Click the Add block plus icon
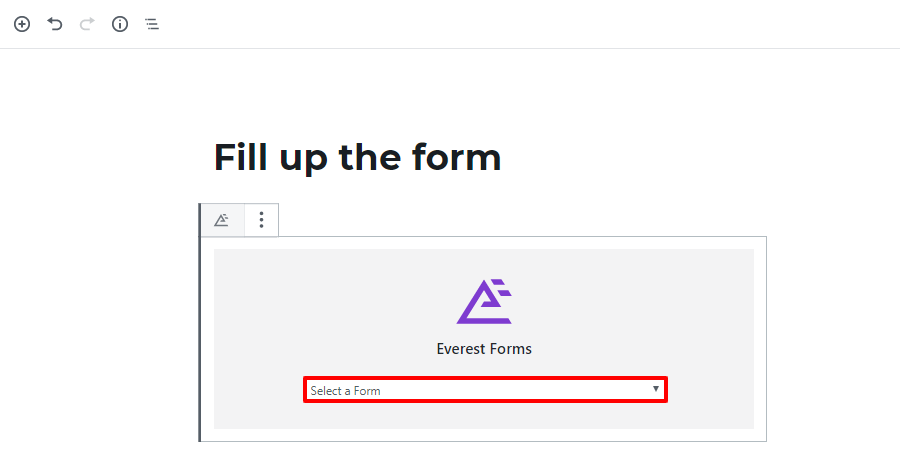Image resolution: width=900 pixels, height=474 pixels. pyautogui.click(x=22, y=24)
